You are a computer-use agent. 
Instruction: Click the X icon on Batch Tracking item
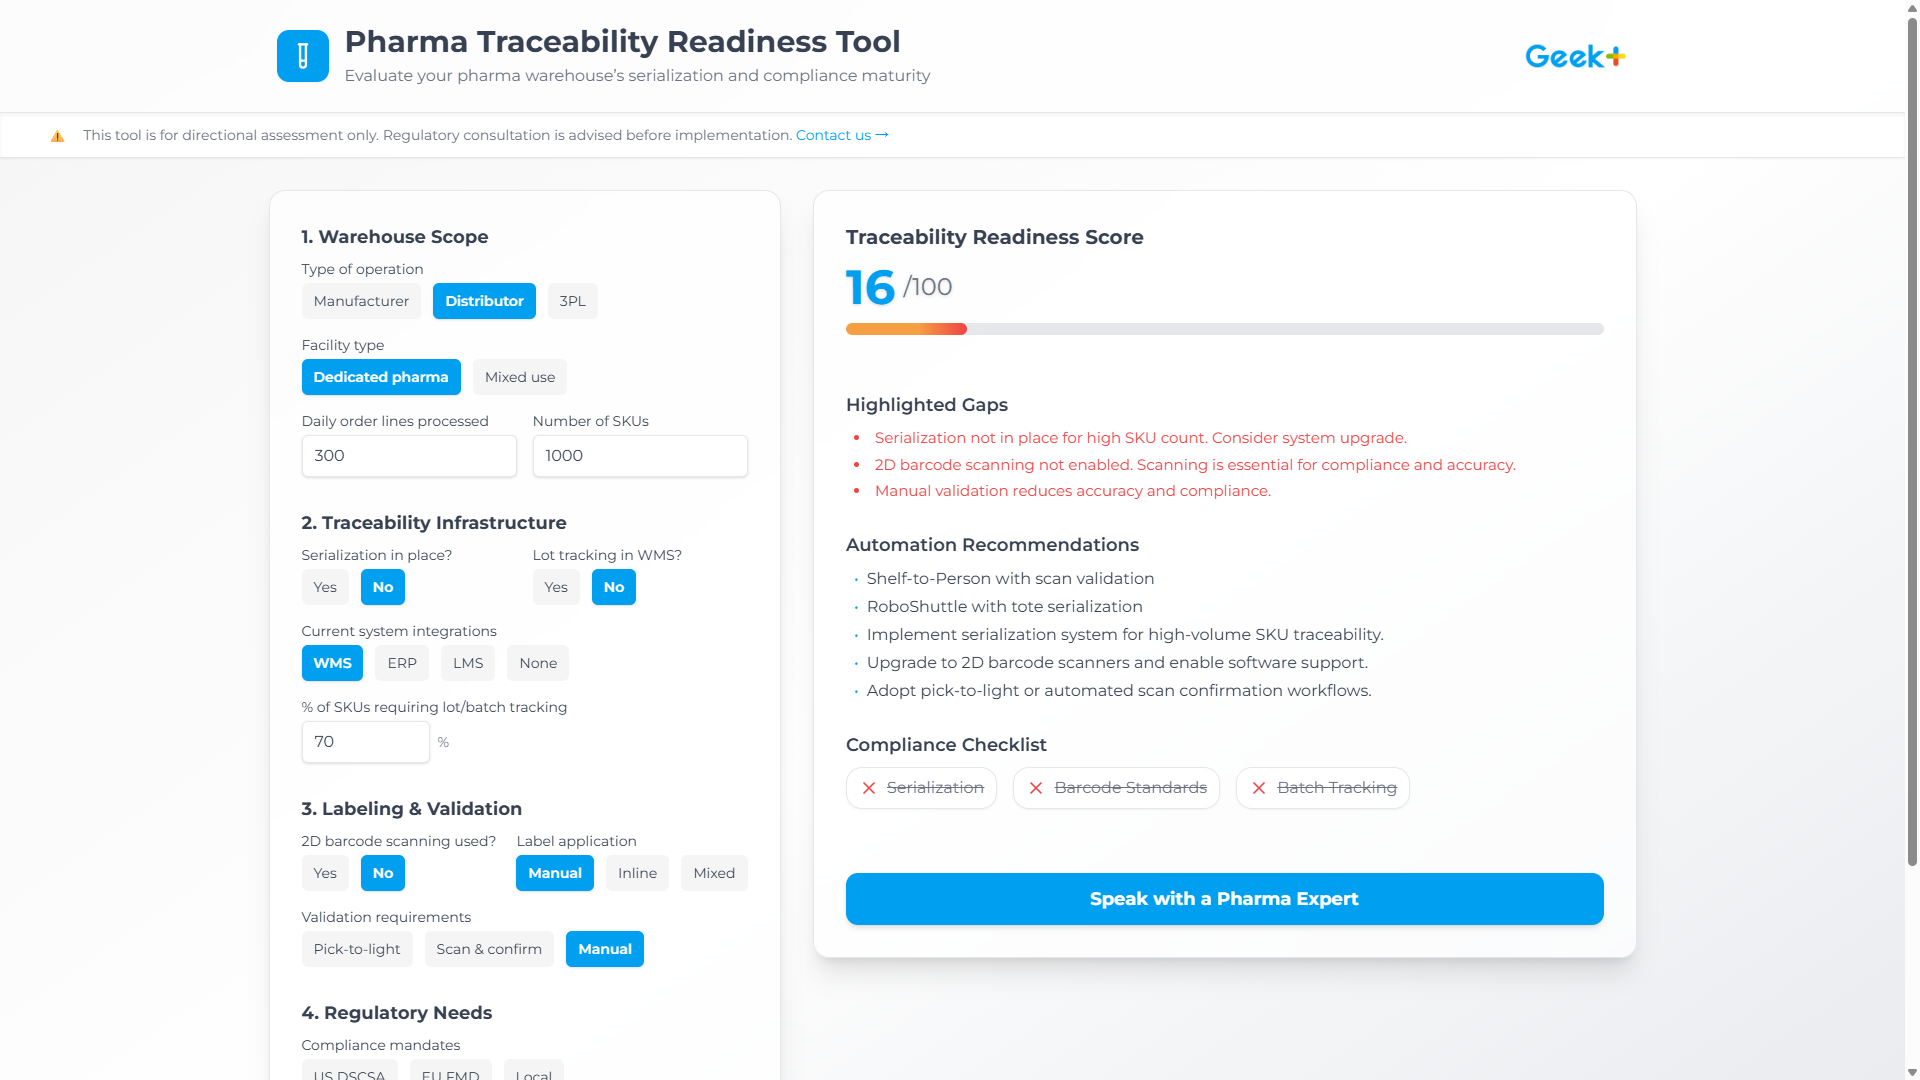(x=1259, y=788)
